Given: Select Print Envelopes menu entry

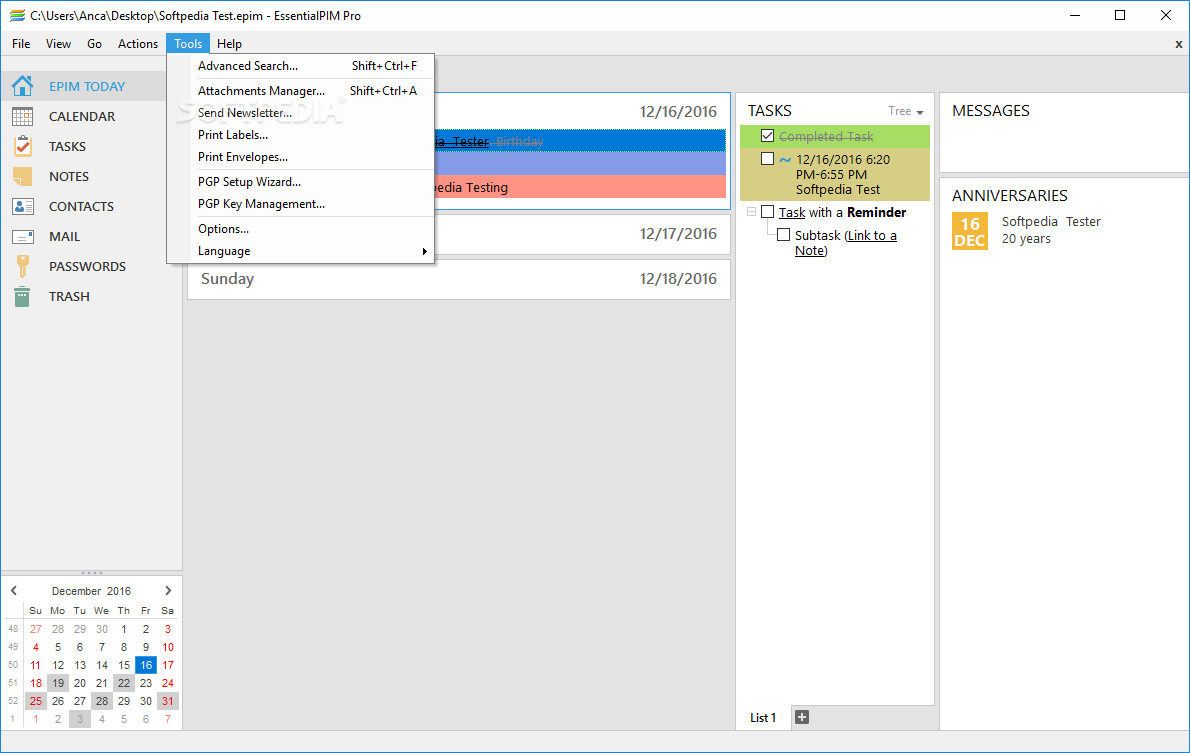Looking at the screenshot, I should (301, 157).
